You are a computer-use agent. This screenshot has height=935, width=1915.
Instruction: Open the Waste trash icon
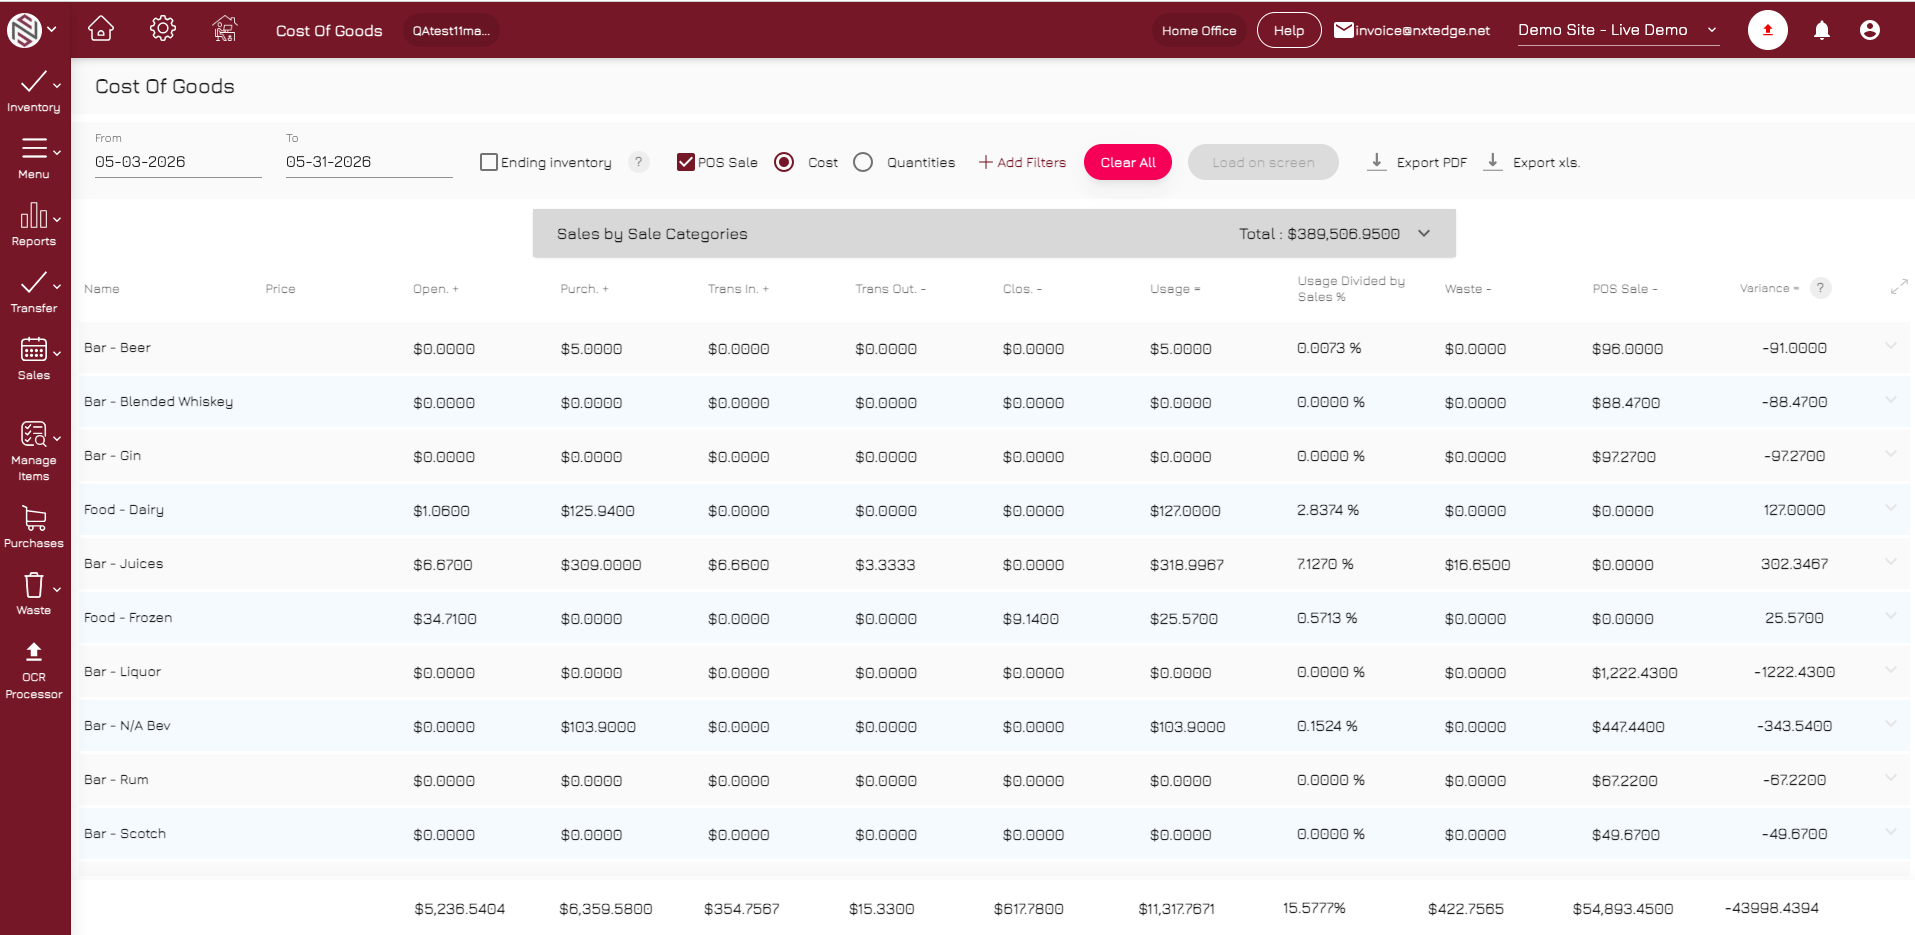34,584
